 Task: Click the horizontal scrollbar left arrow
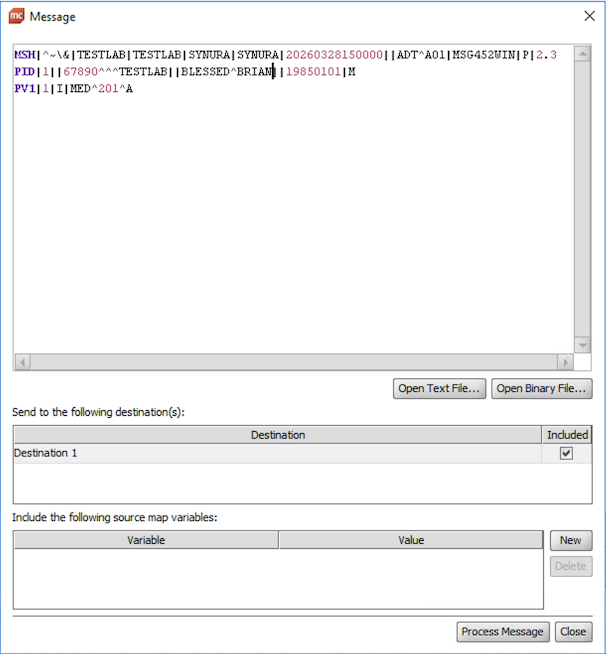23,362
